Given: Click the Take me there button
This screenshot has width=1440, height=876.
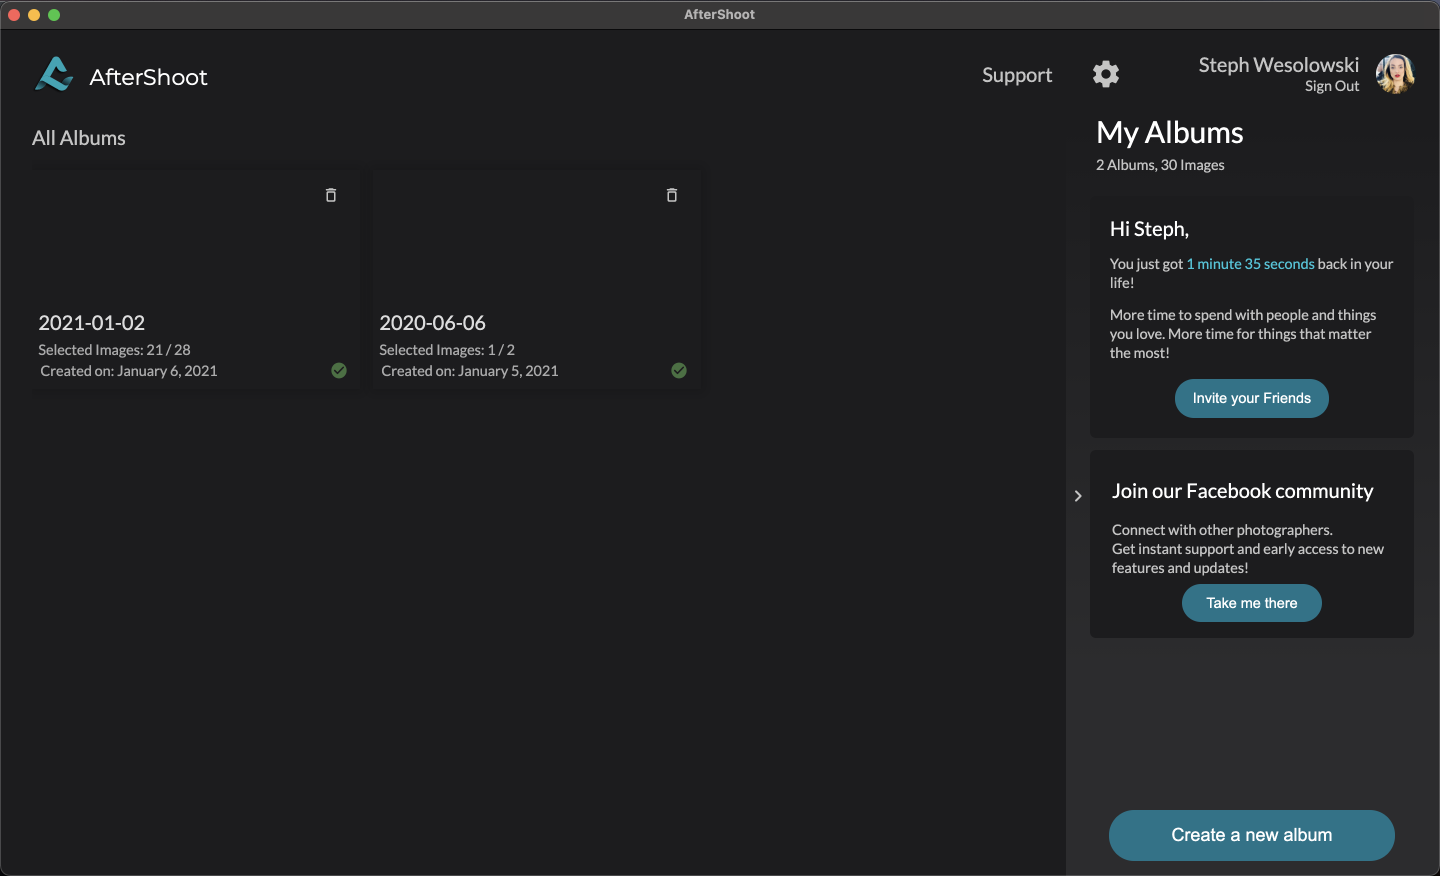Looking at the screenshot, I should 1252,603.
